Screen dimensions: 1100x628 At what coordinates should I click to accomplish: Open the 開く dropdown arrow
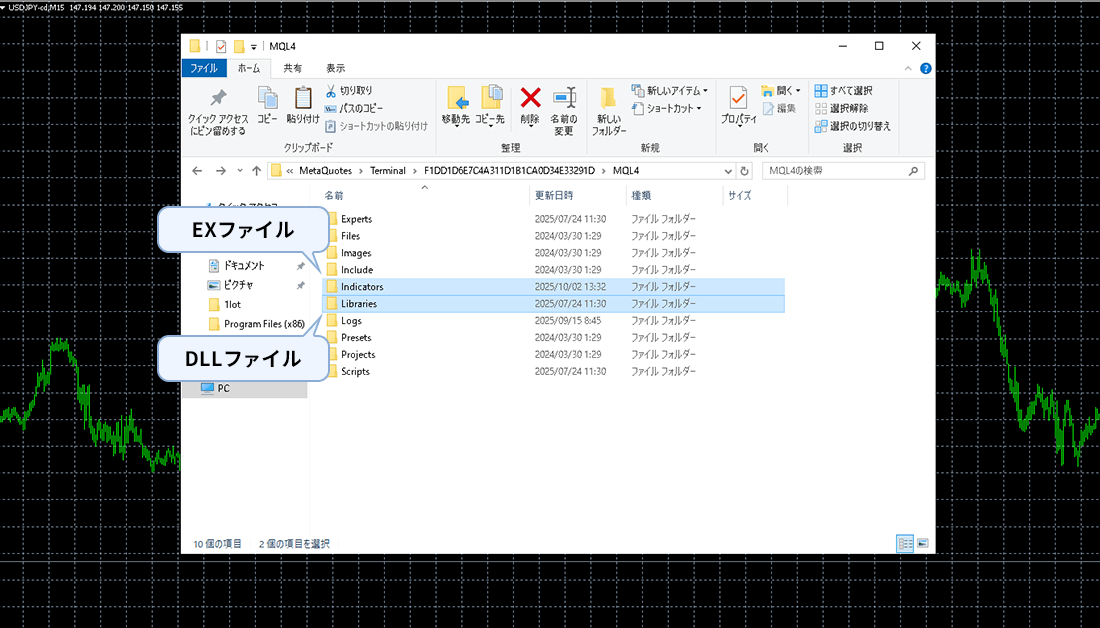tap(797, 90)
